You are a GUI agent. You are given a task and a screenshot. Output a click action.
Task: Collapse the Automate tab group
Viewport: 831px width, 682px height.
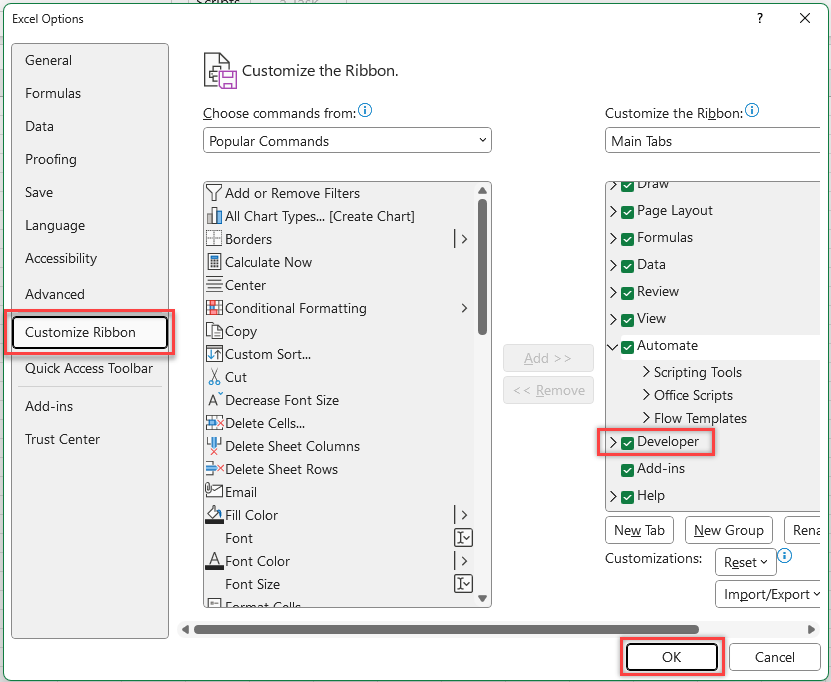click(x=613, y=346)
